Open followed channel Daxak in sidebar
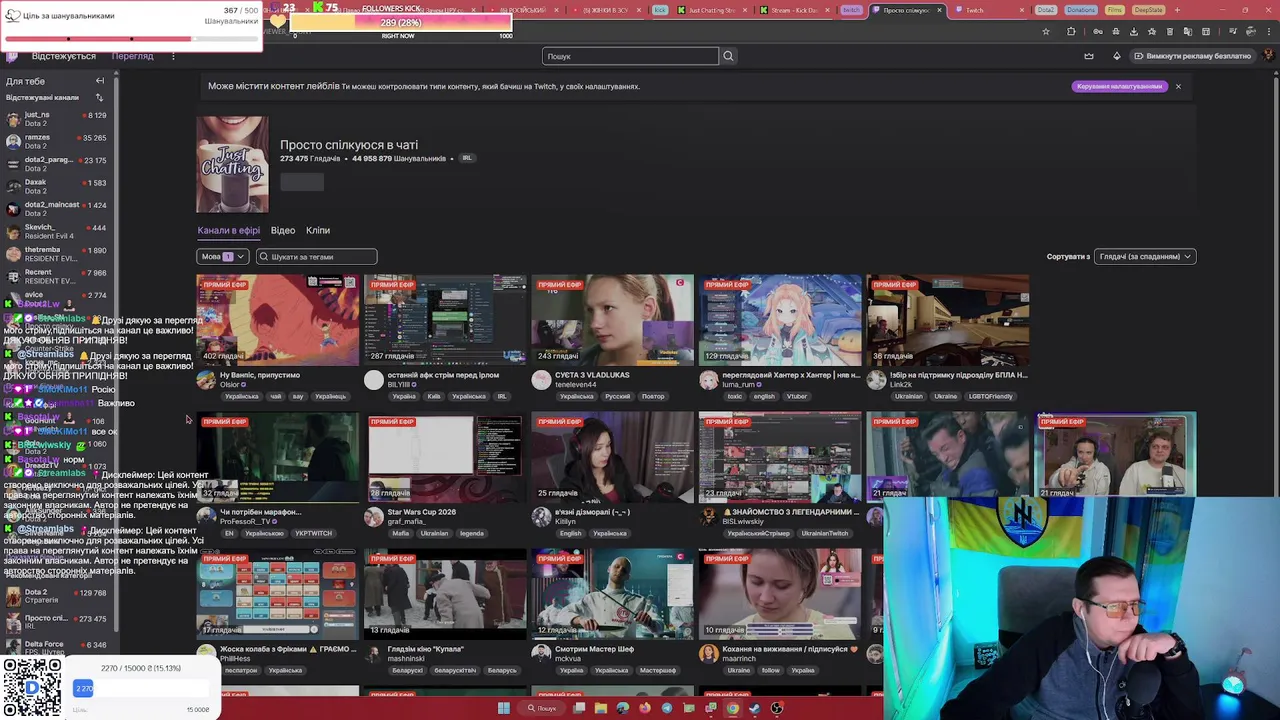Screen dimensions: 1280x720 [56, 186]
